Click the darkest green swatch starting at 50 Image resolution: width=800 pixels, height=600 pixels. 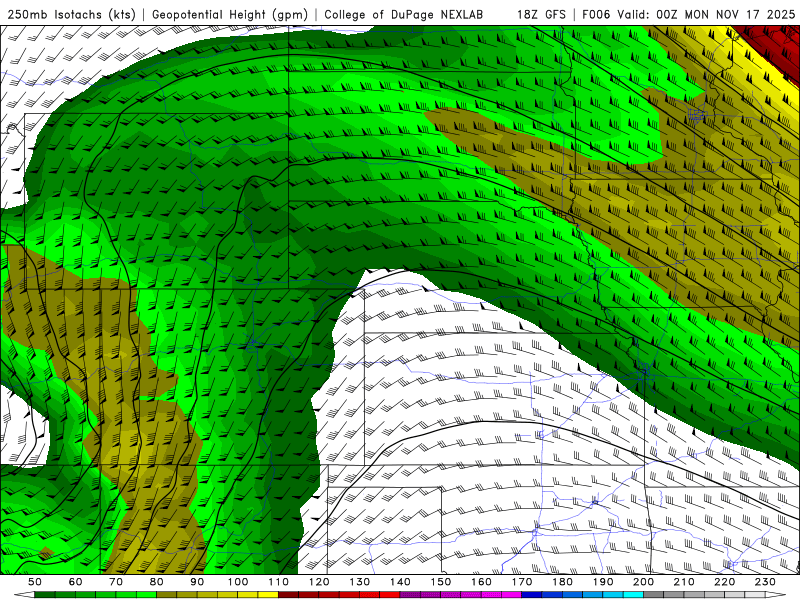pos(45,595)
